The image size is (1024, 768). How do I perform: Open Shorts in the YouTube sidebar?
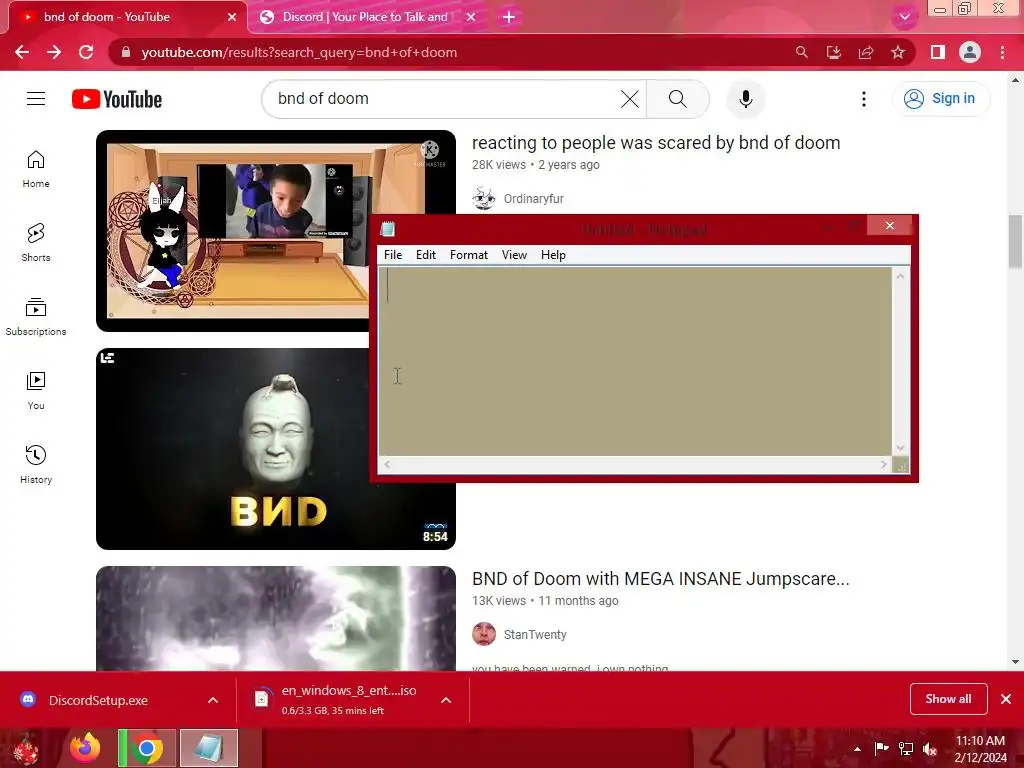(36, 243)
